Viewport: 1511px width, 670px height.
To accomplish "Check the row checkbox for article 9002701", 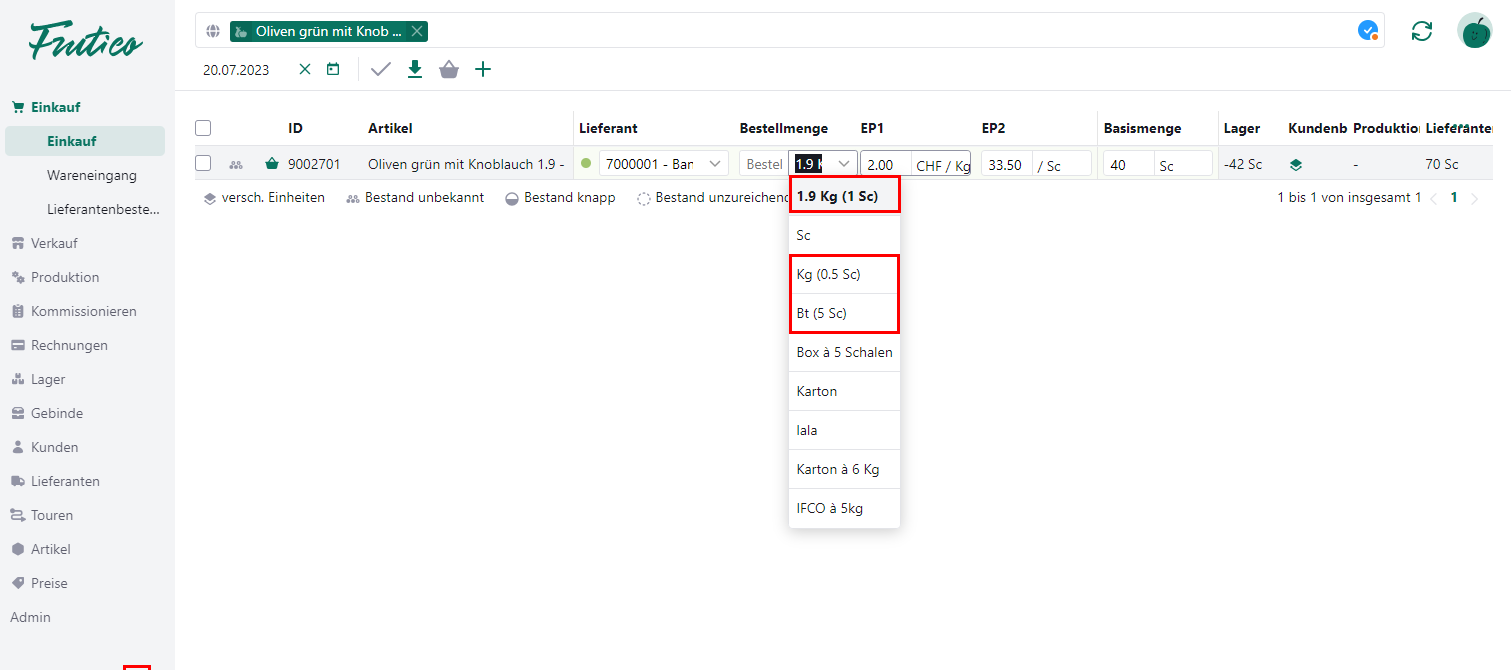I will coord(203,164).
